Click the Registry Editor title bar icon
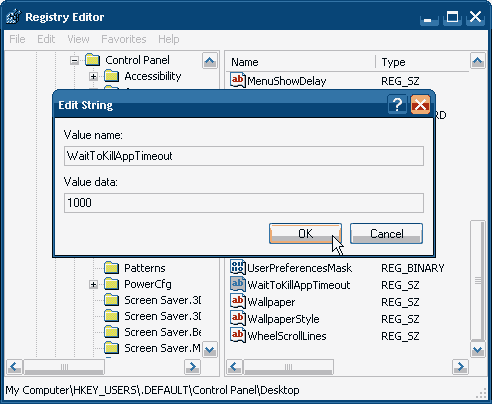 click(x=13, y=17)
